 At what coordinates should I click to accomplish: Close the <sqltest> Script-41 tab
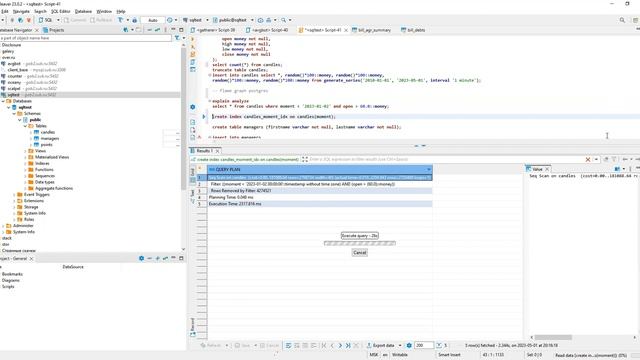[x=346, y=30]
